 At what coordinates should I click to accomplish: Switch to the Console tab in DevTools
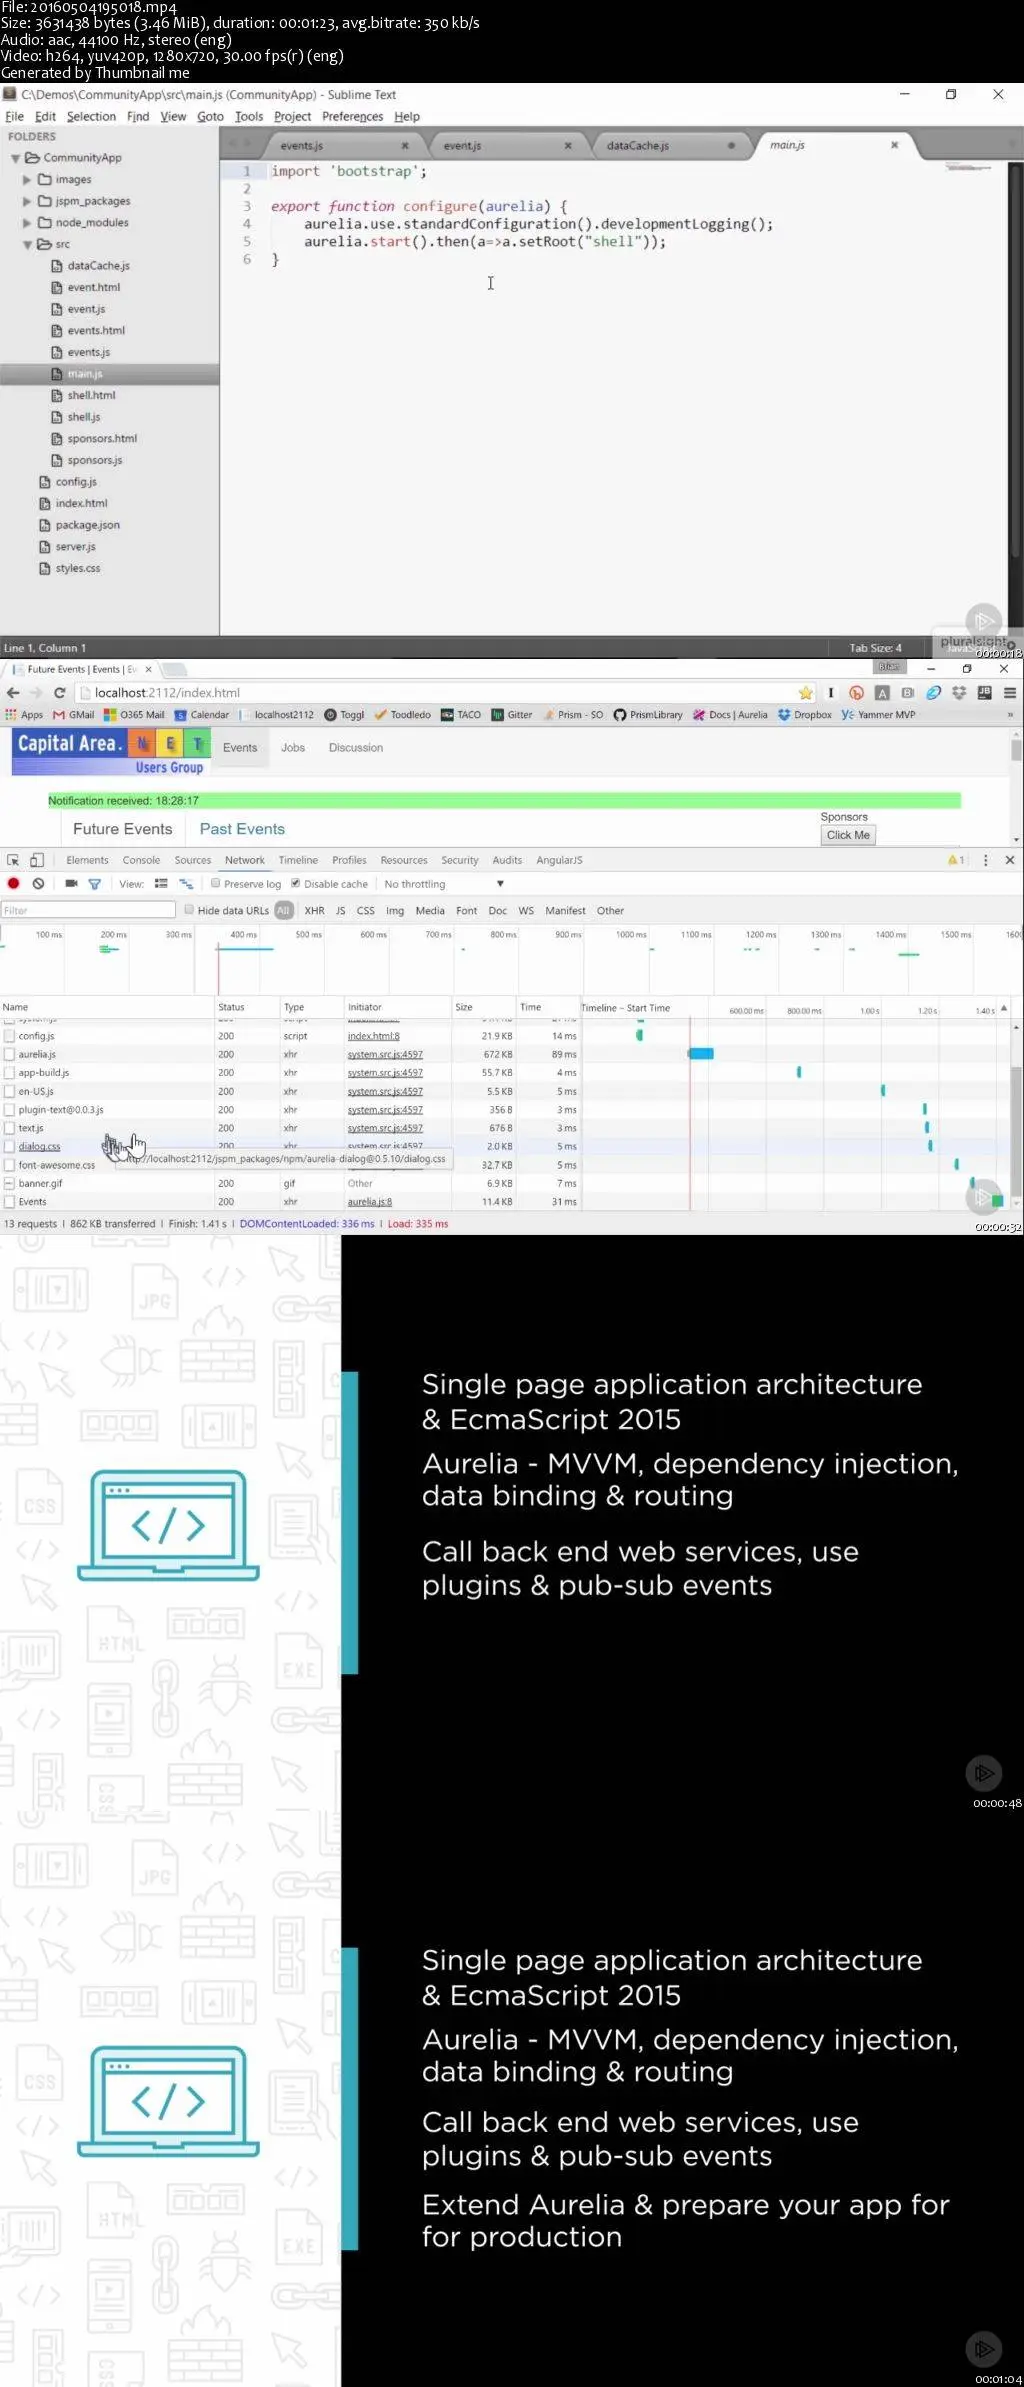click(x=141, y=860)
